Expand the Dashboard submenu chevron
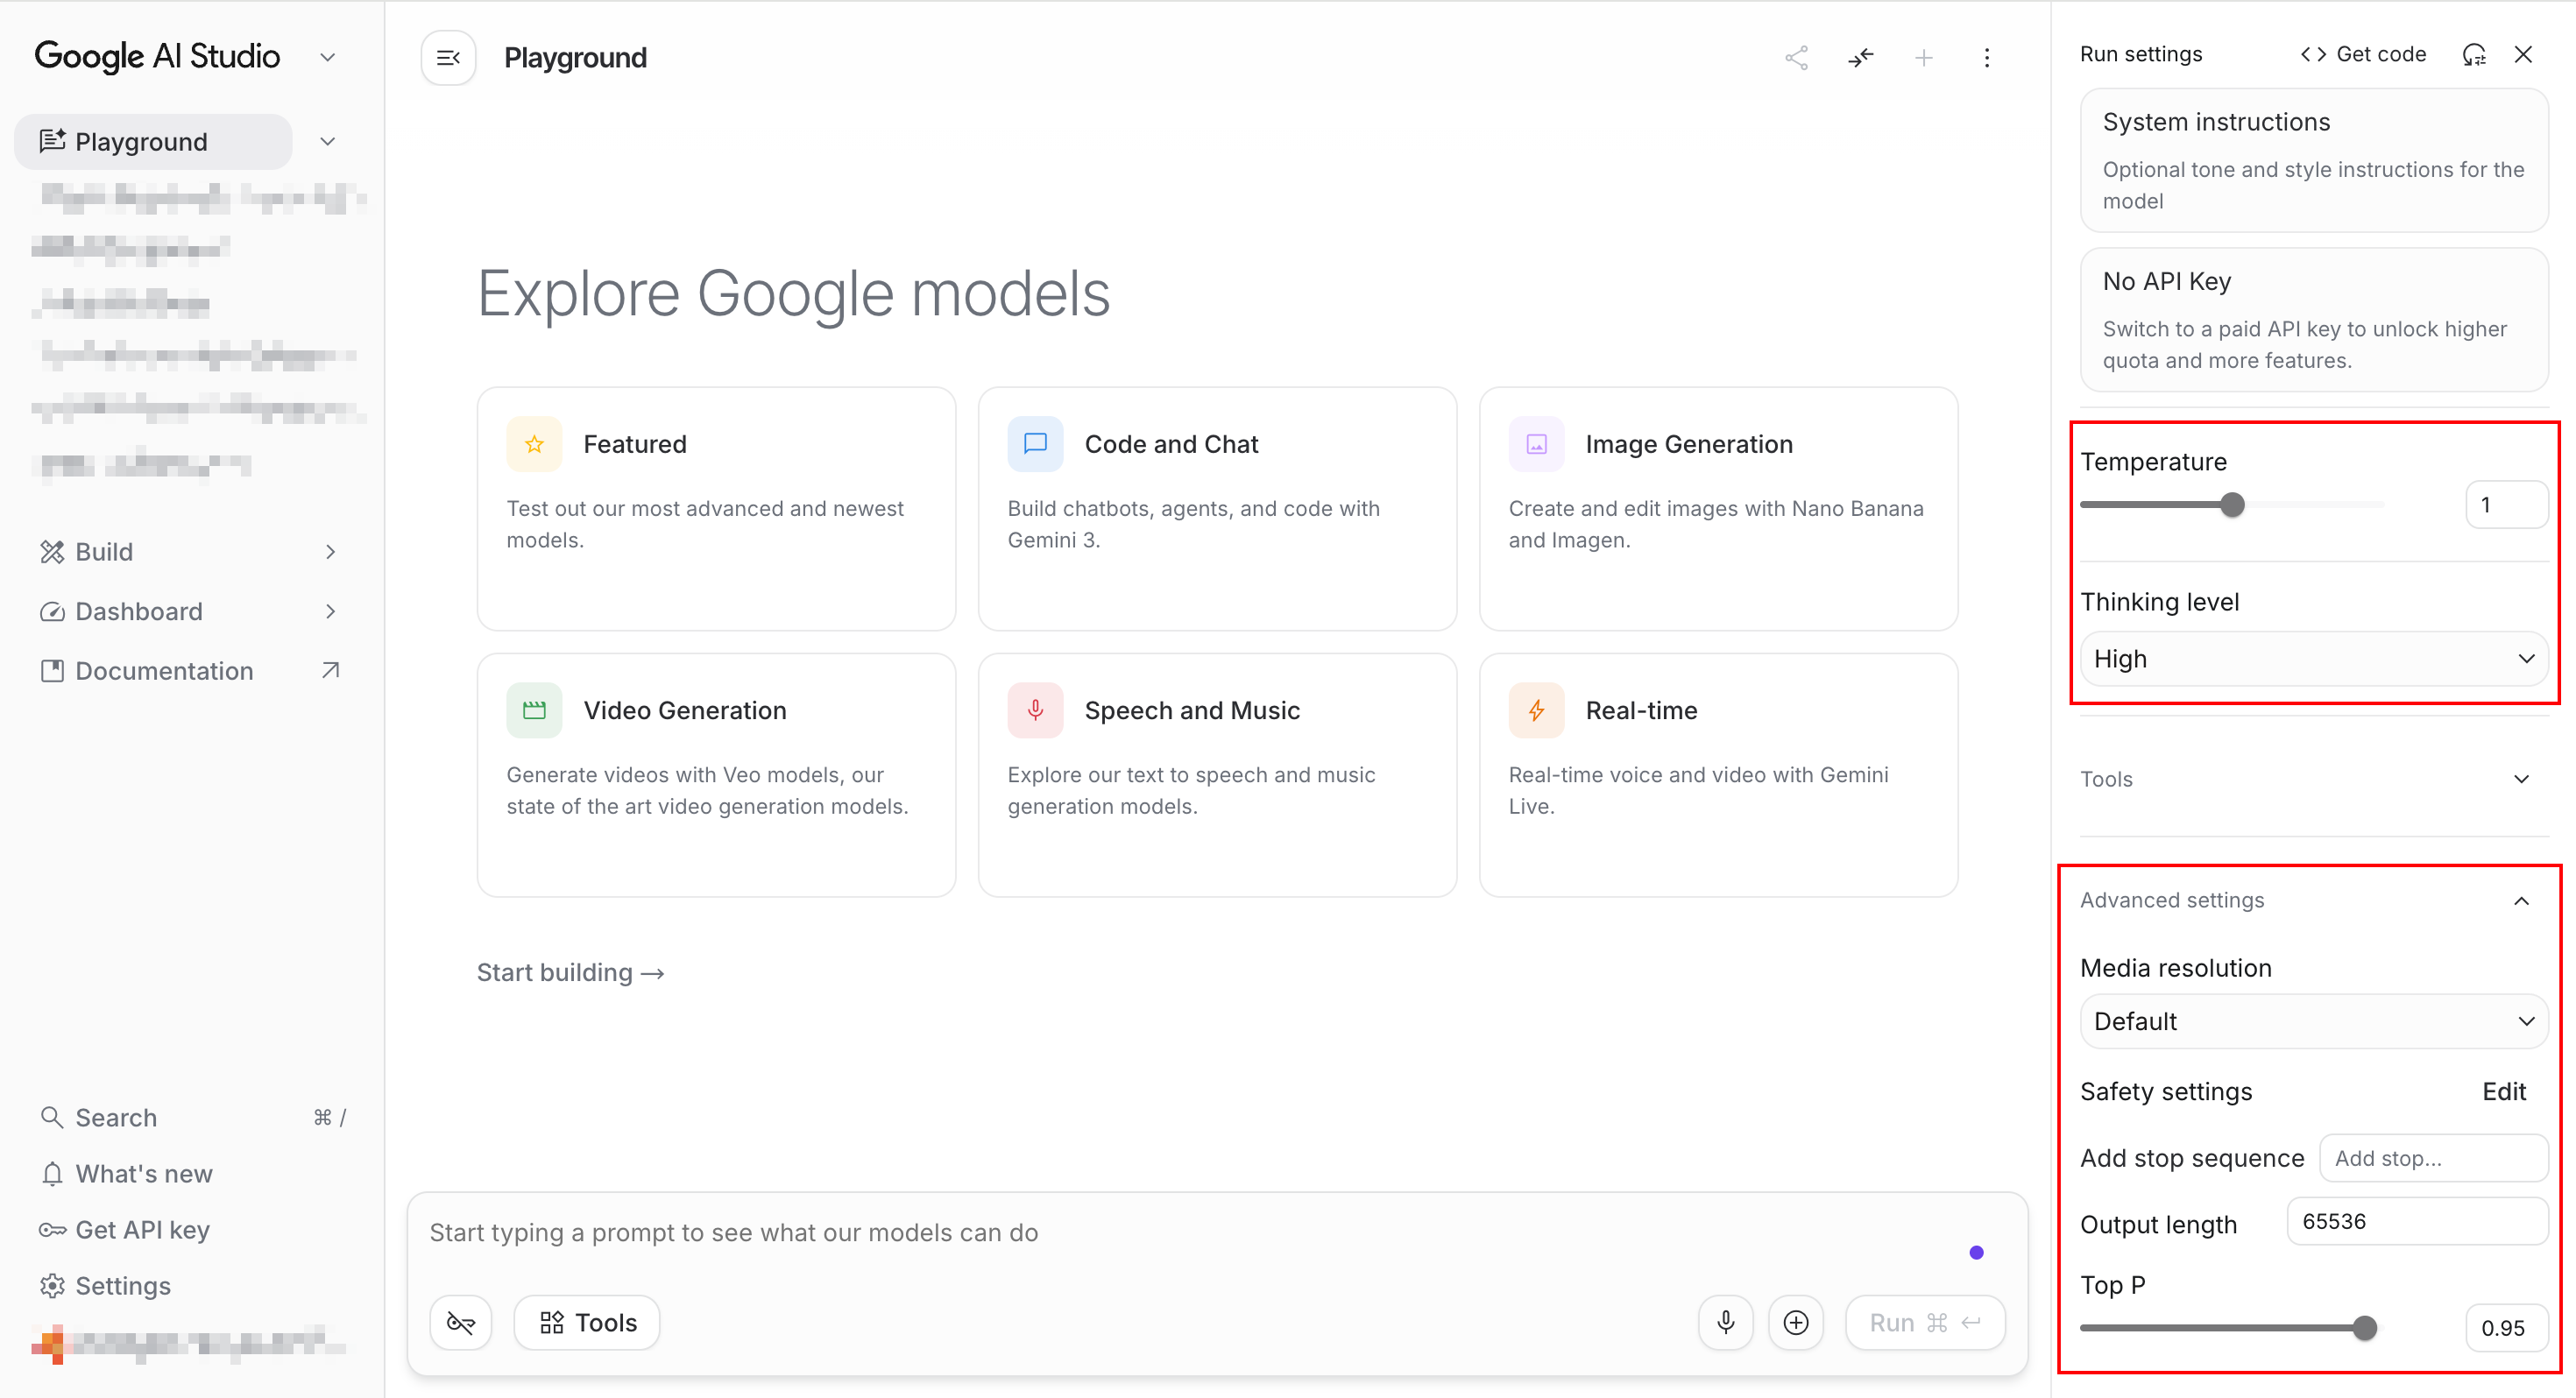The width and height of the screenshot is (2576, 1398). 331,611
